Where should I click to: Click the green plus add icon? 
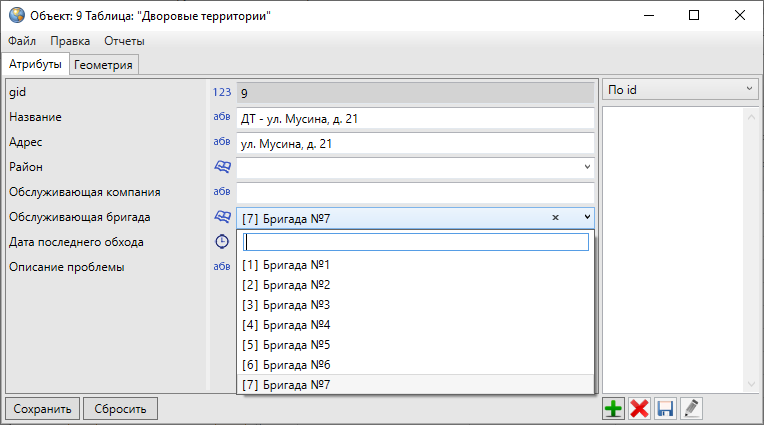coord(613,408)
